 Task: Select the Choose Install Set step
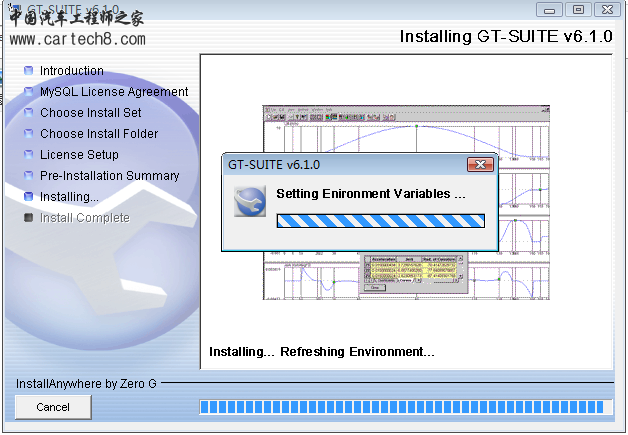click(x=91, y=113)
